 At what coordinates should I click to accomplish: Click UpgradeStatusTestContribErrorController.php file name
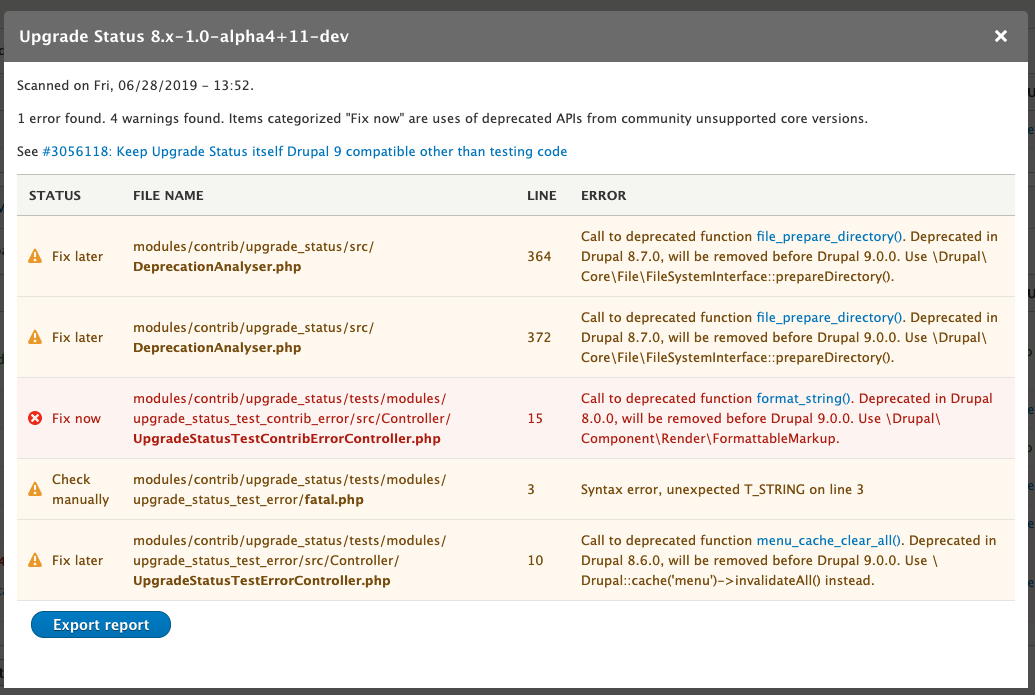point(286,438)
